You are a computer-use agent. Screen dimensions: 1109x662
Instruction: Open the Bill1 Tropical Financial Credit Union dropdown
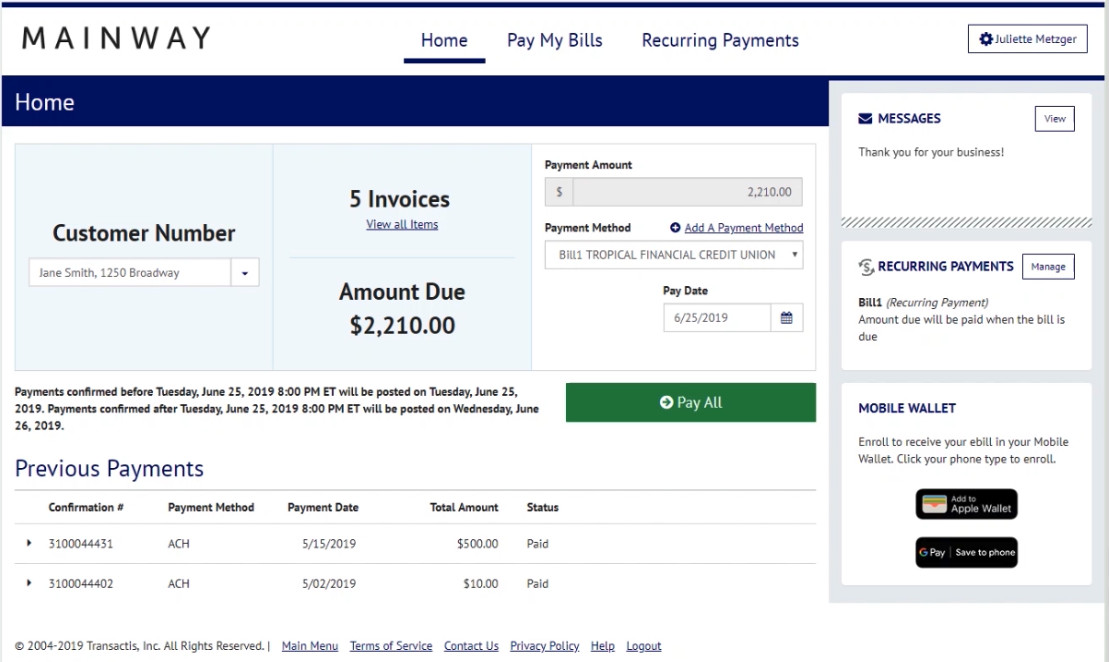(x=674, y=255)
